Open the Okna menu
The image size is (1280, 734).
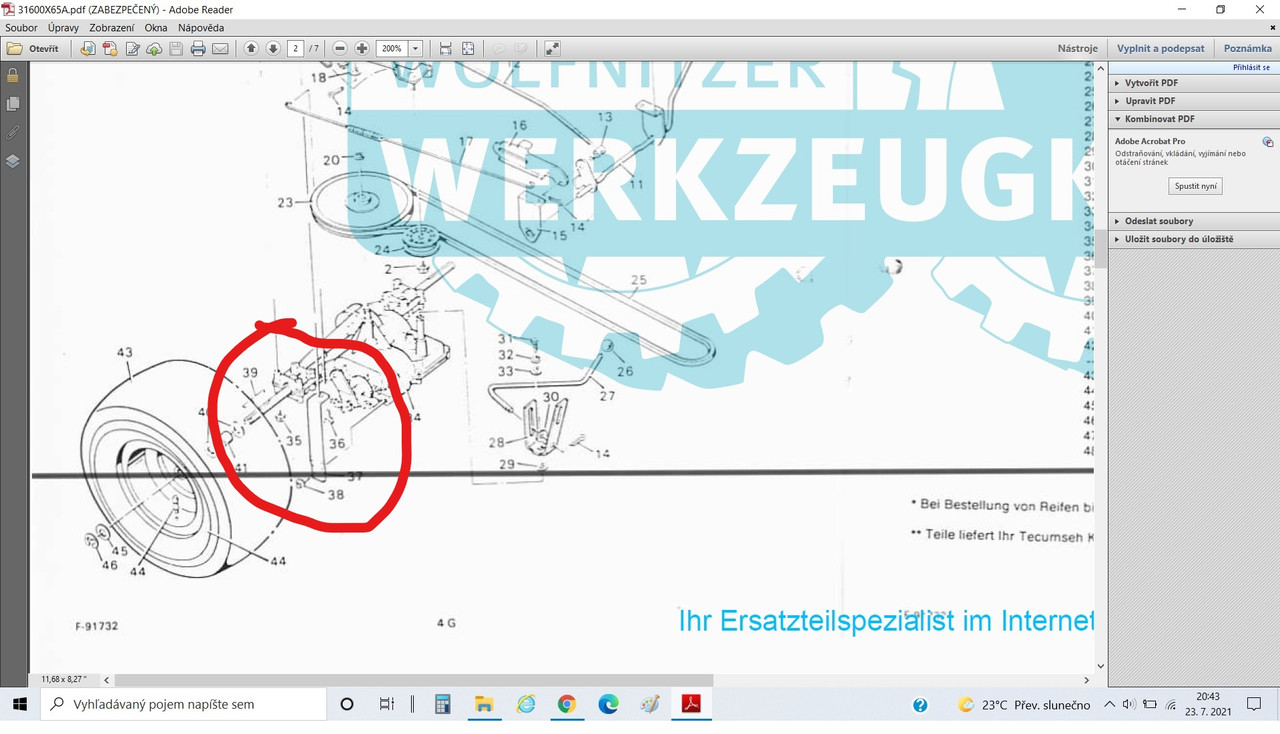155,28
